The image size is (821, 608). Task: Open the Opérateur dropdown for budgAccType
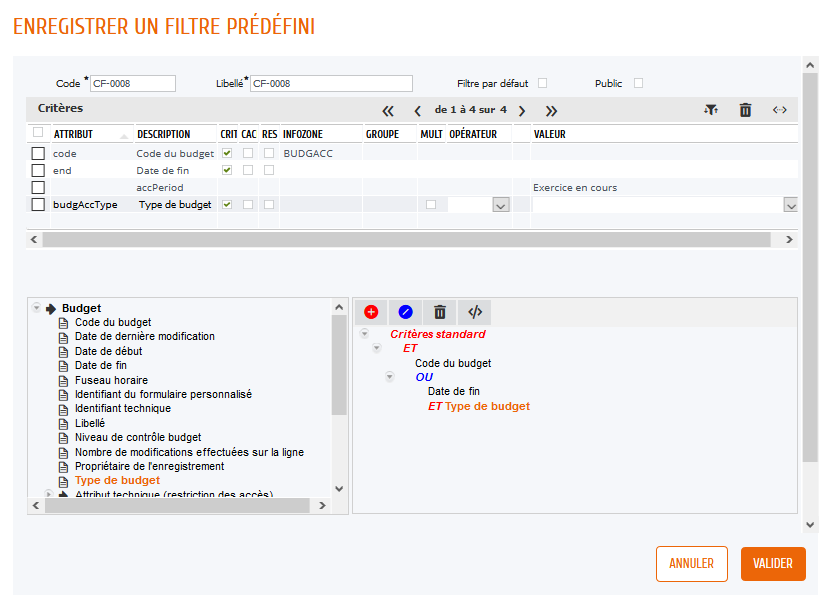(x=501, y=205)
